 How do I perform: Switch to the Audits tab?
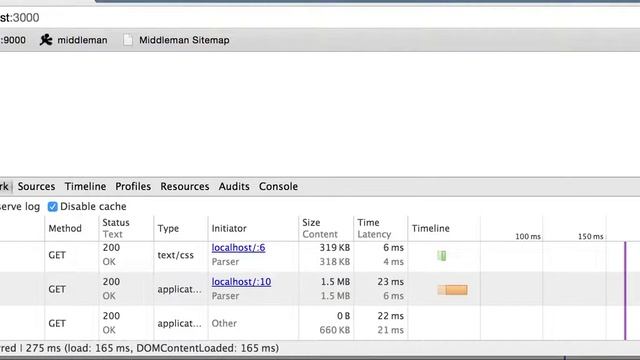tap(234, 187)
